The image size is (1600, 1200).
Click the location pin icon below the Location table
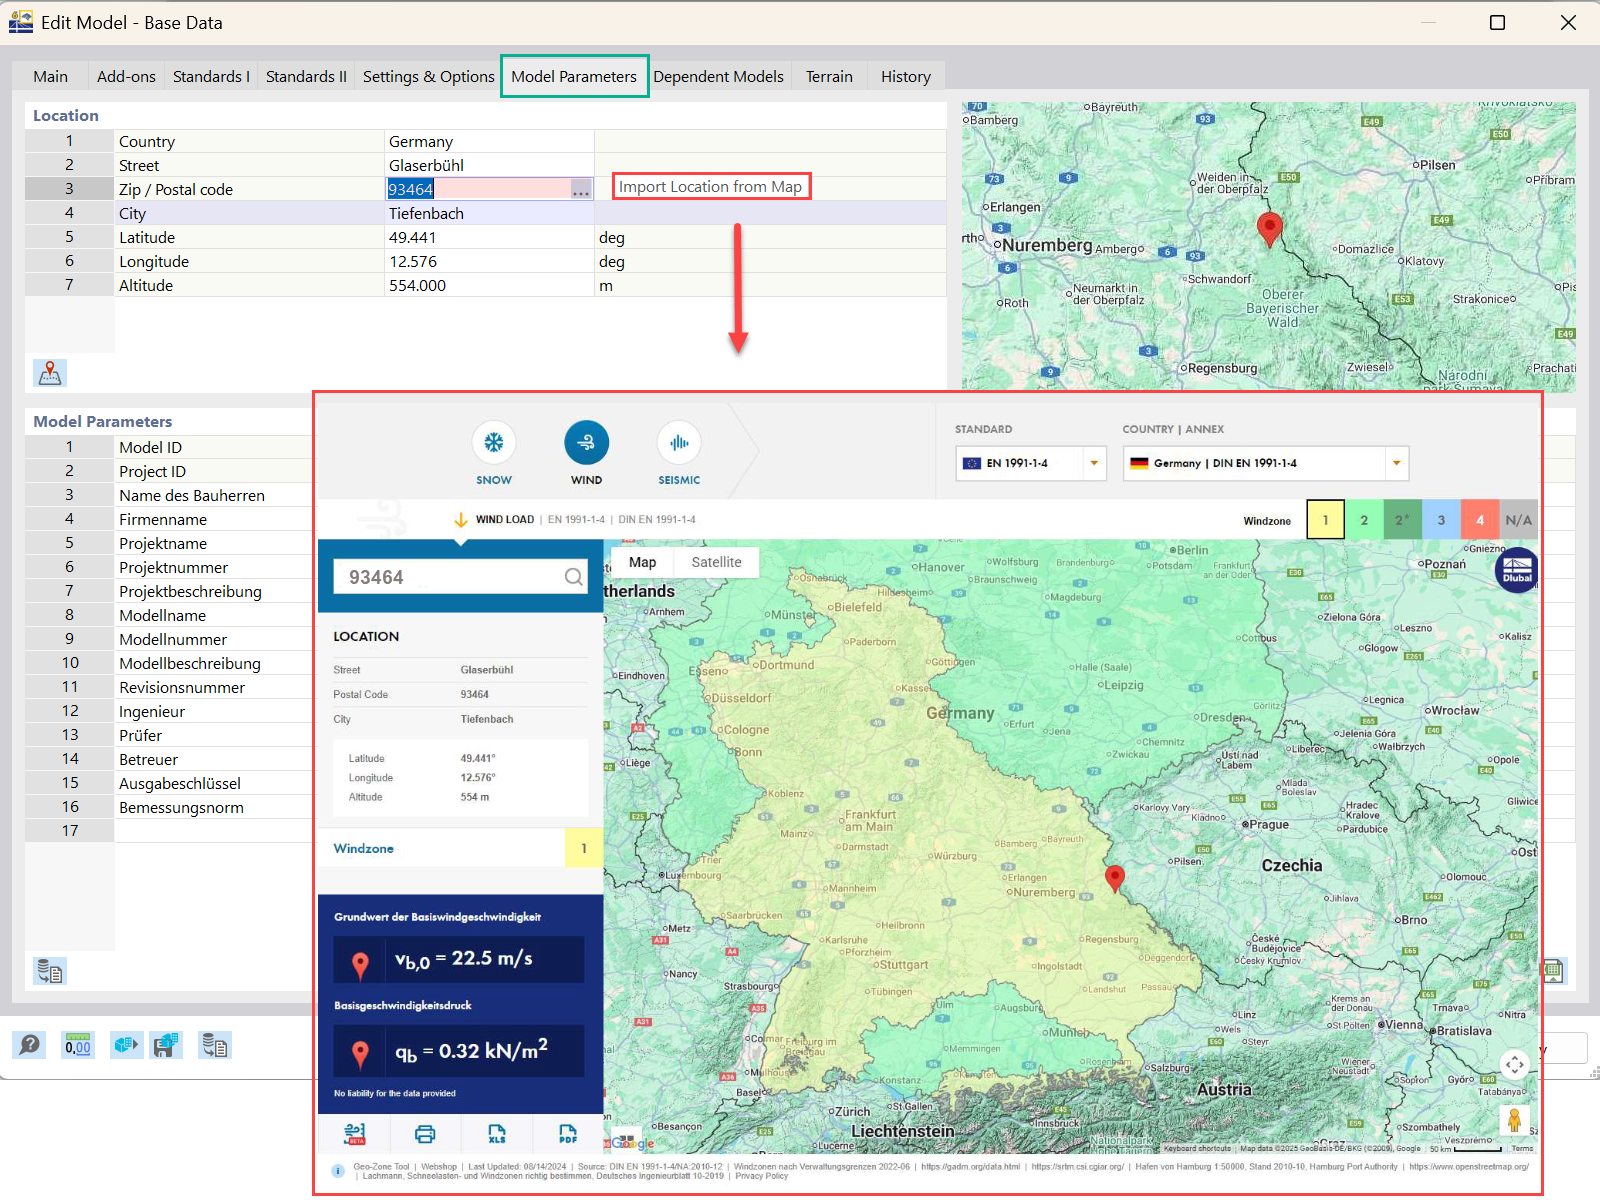coord(49,372)
